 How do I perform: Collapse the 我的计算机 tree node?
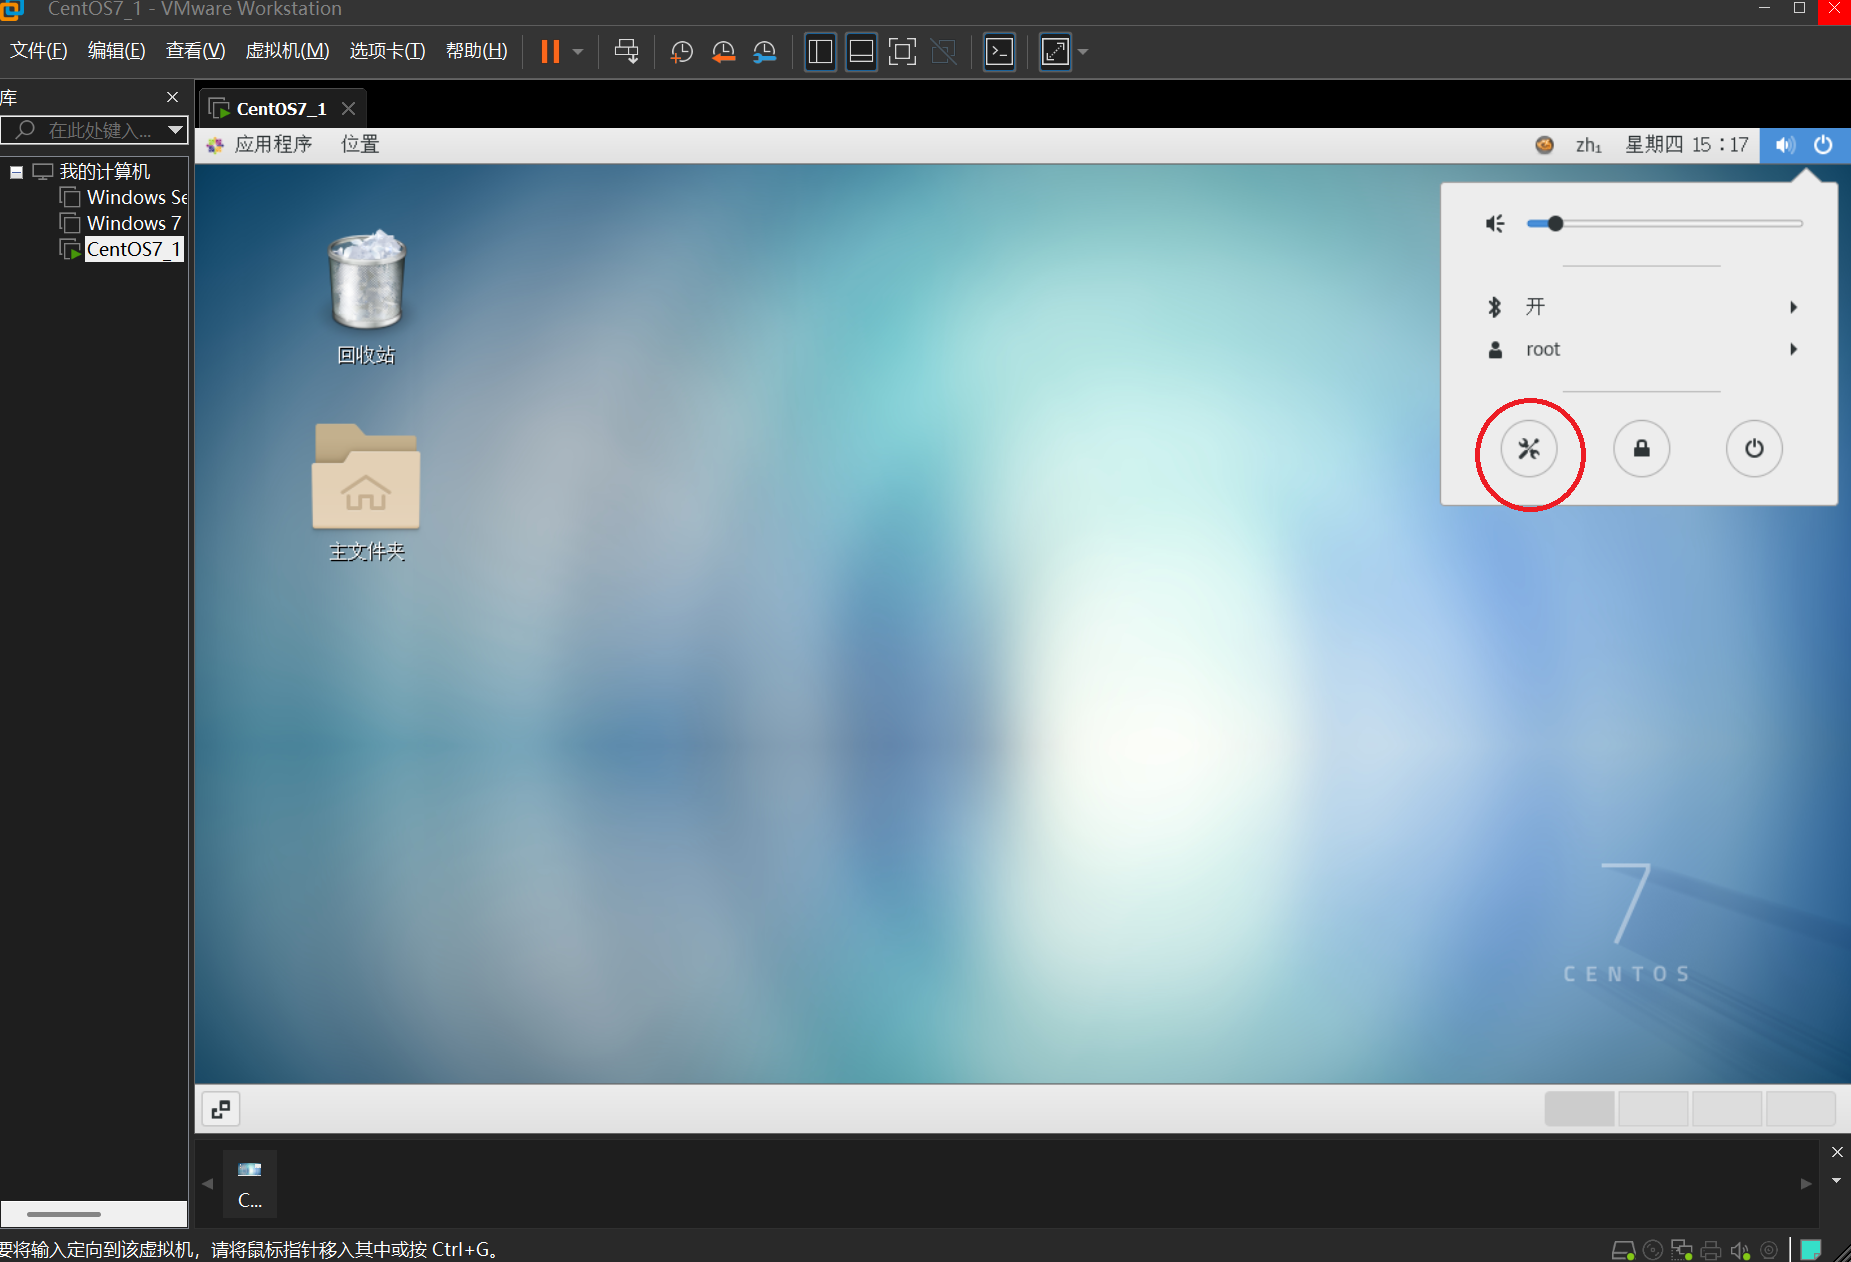point(17,172)
